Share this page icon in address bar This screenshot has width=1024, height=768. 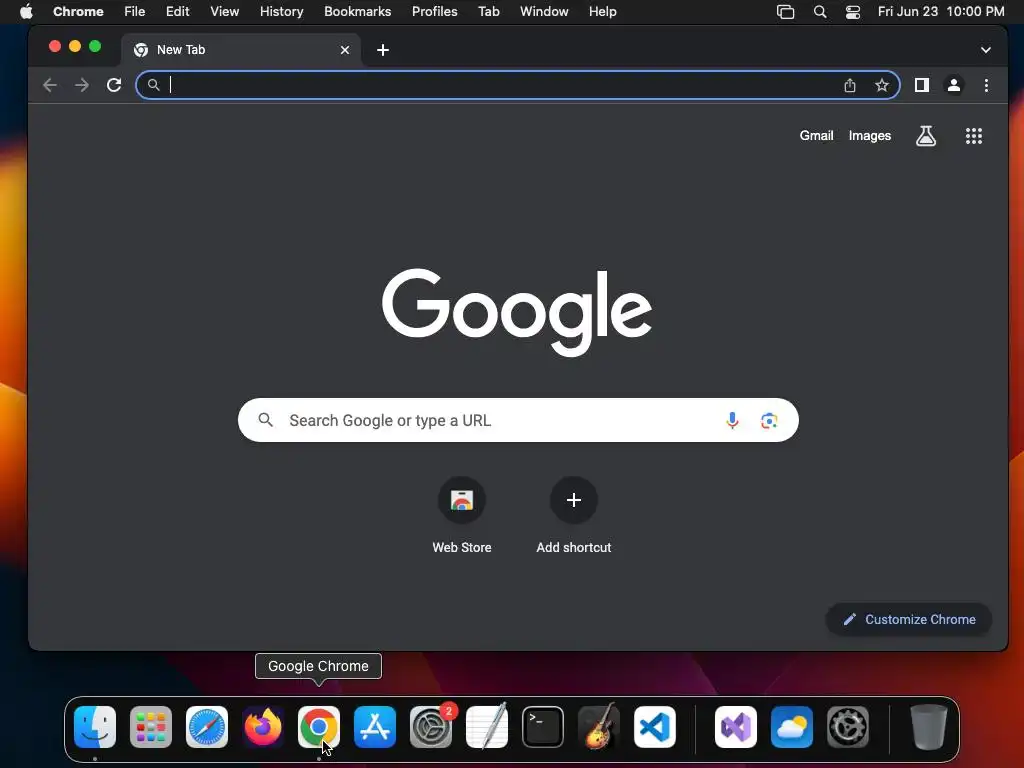pos(850,85)
